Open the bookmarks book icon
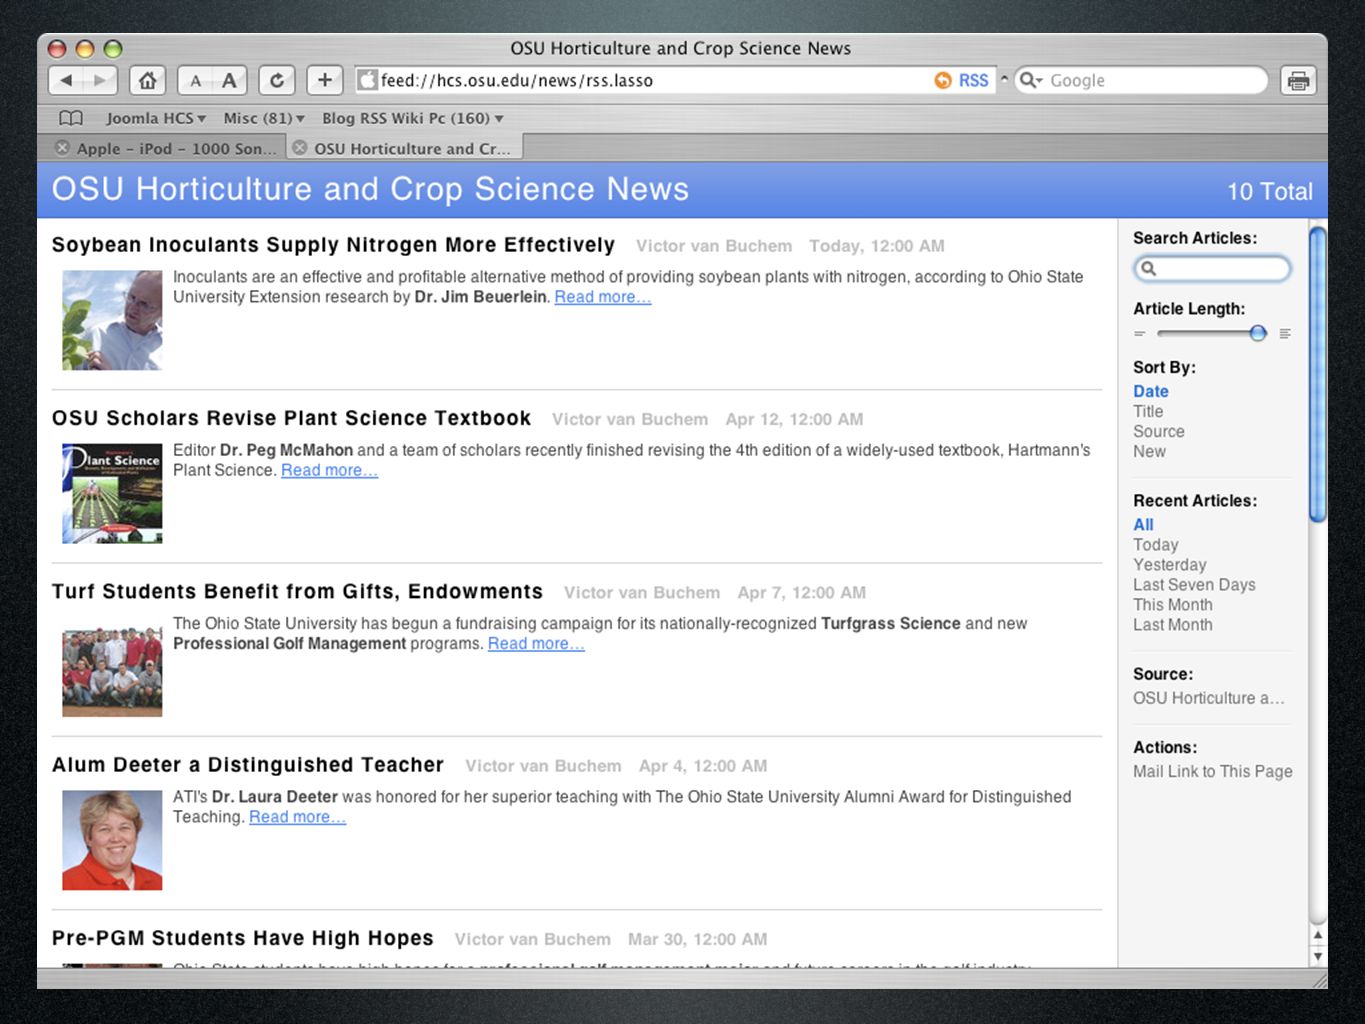 [71, 118]
